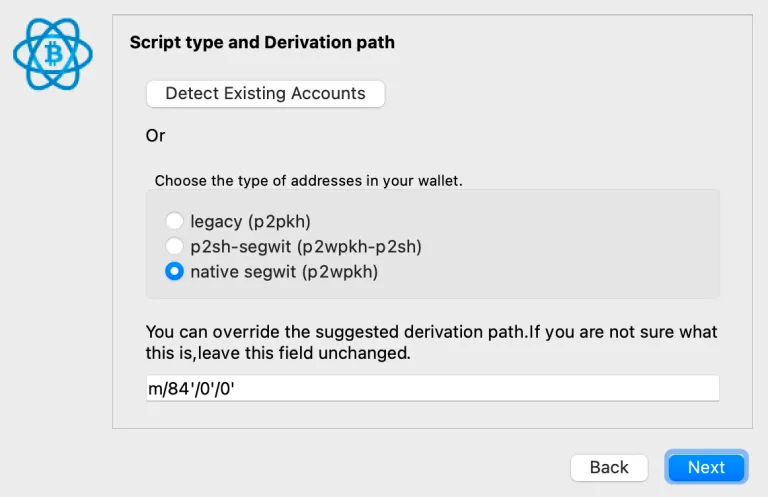Click the "native segwit (p2wpkh)" label text
The height and width of the screenshot is (497, 768).
[x=284, y=272]
